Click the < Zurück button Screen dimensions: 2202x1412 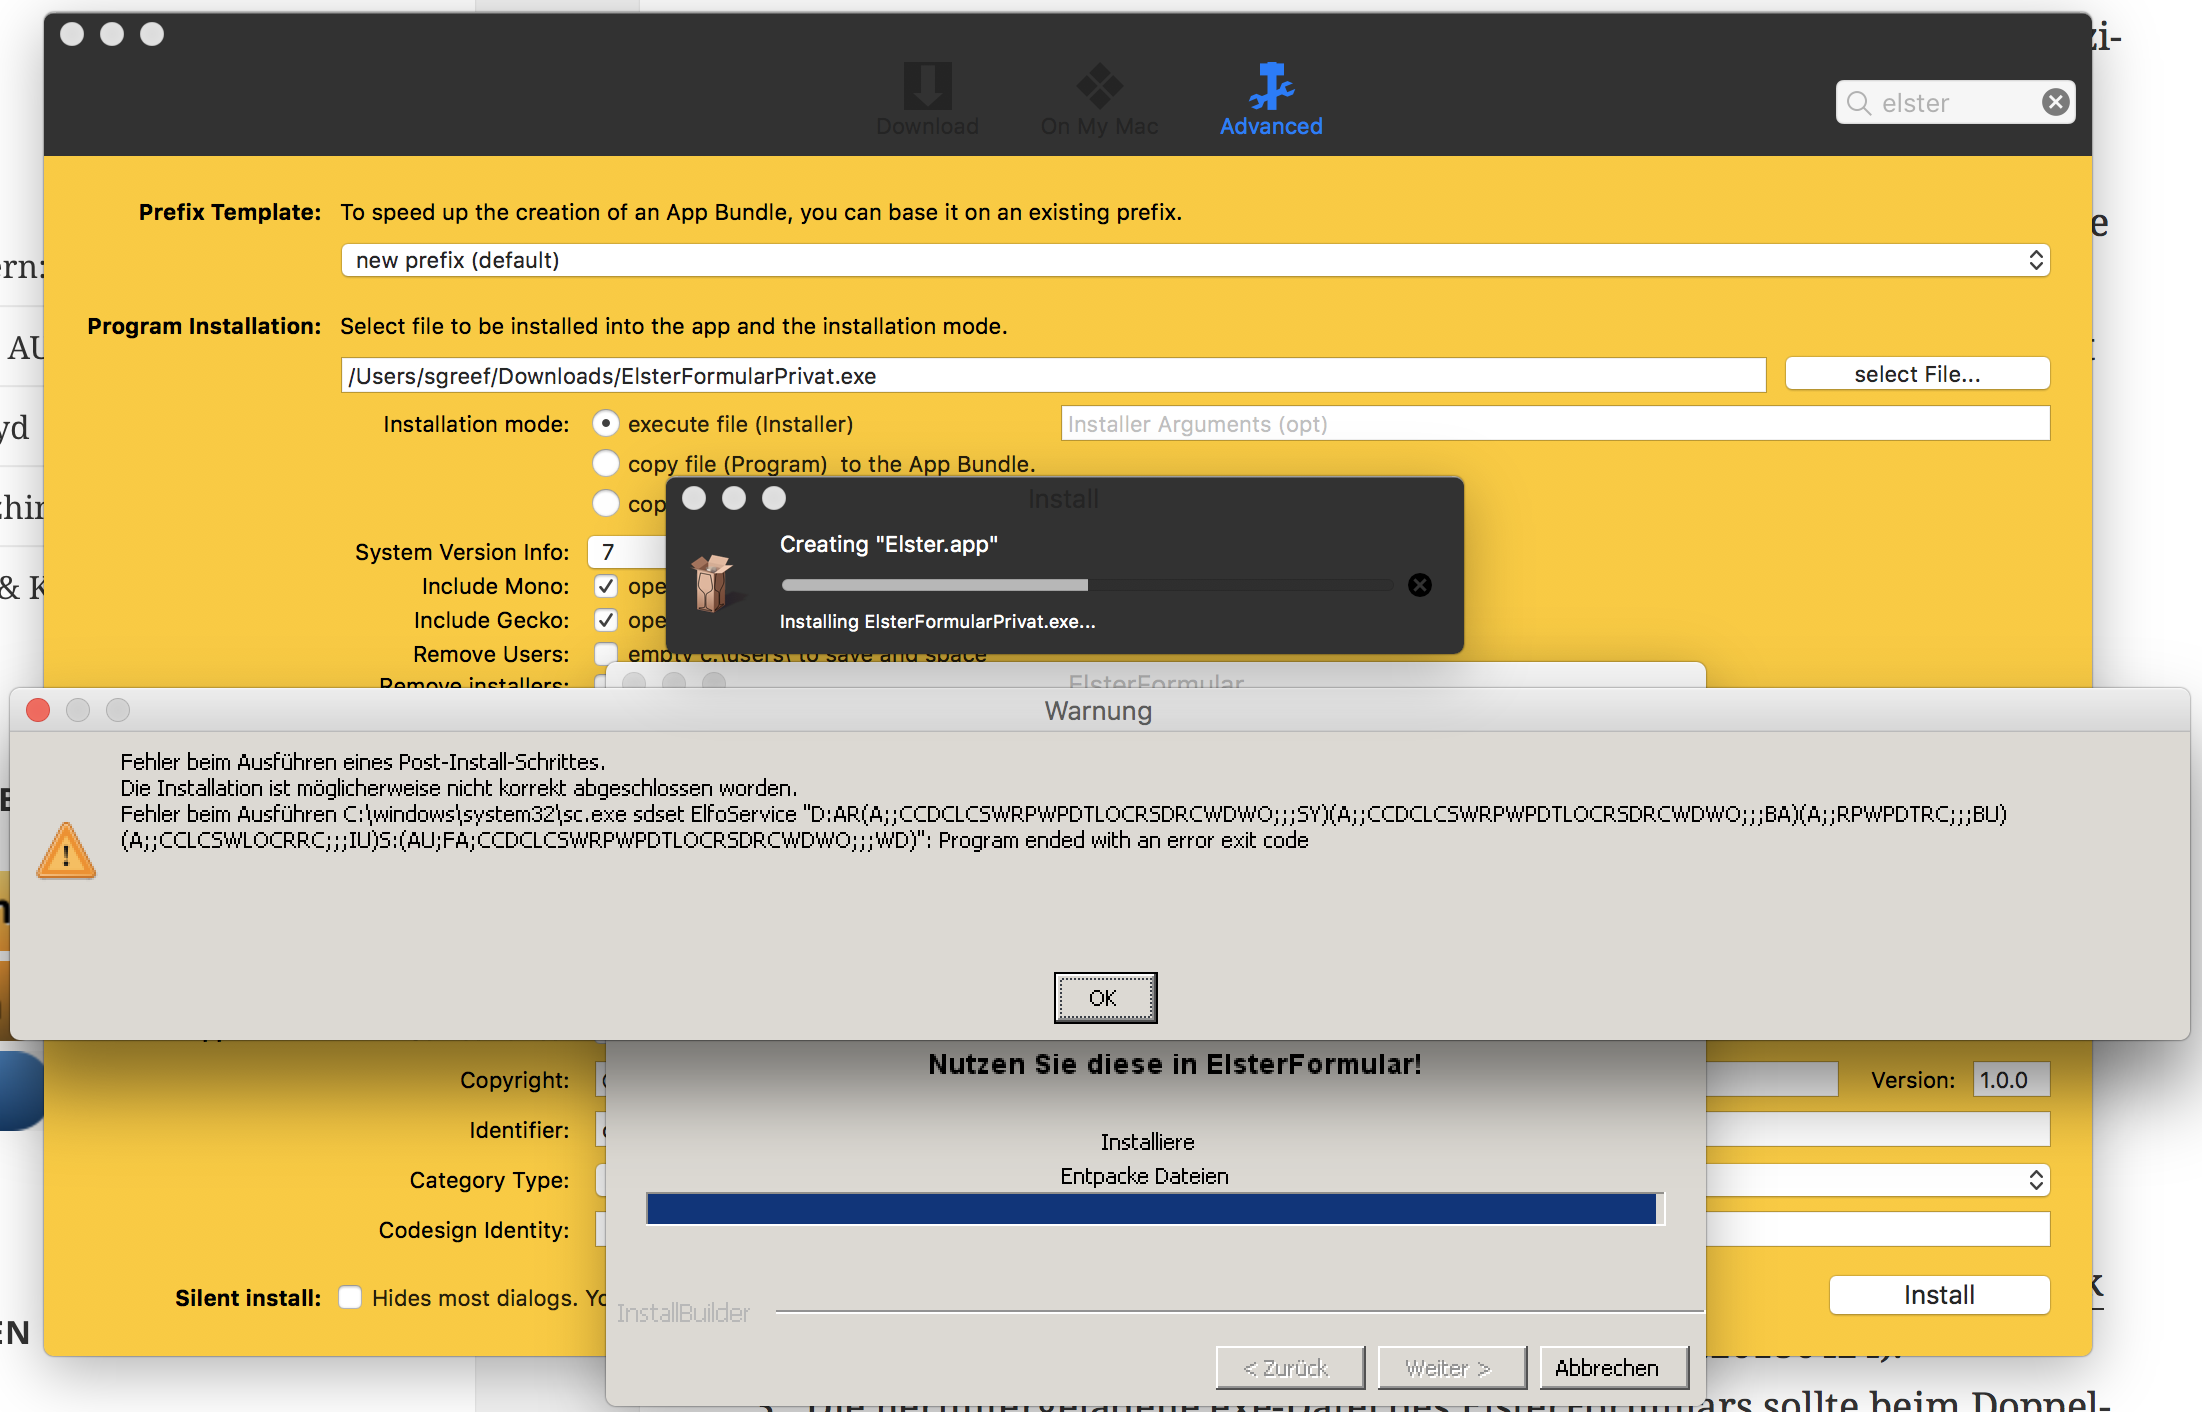(1290, 1367)
